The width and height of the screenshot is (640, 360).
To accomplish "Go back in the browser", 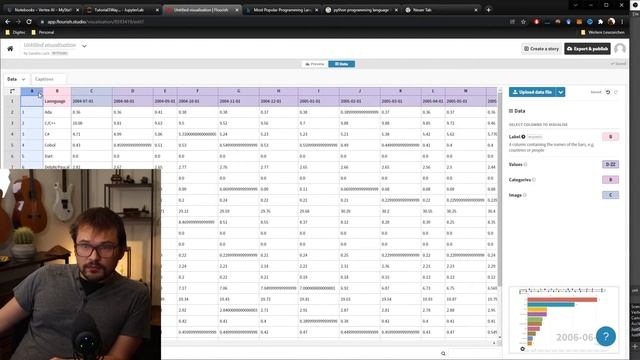I will click(x=8, y=22).
